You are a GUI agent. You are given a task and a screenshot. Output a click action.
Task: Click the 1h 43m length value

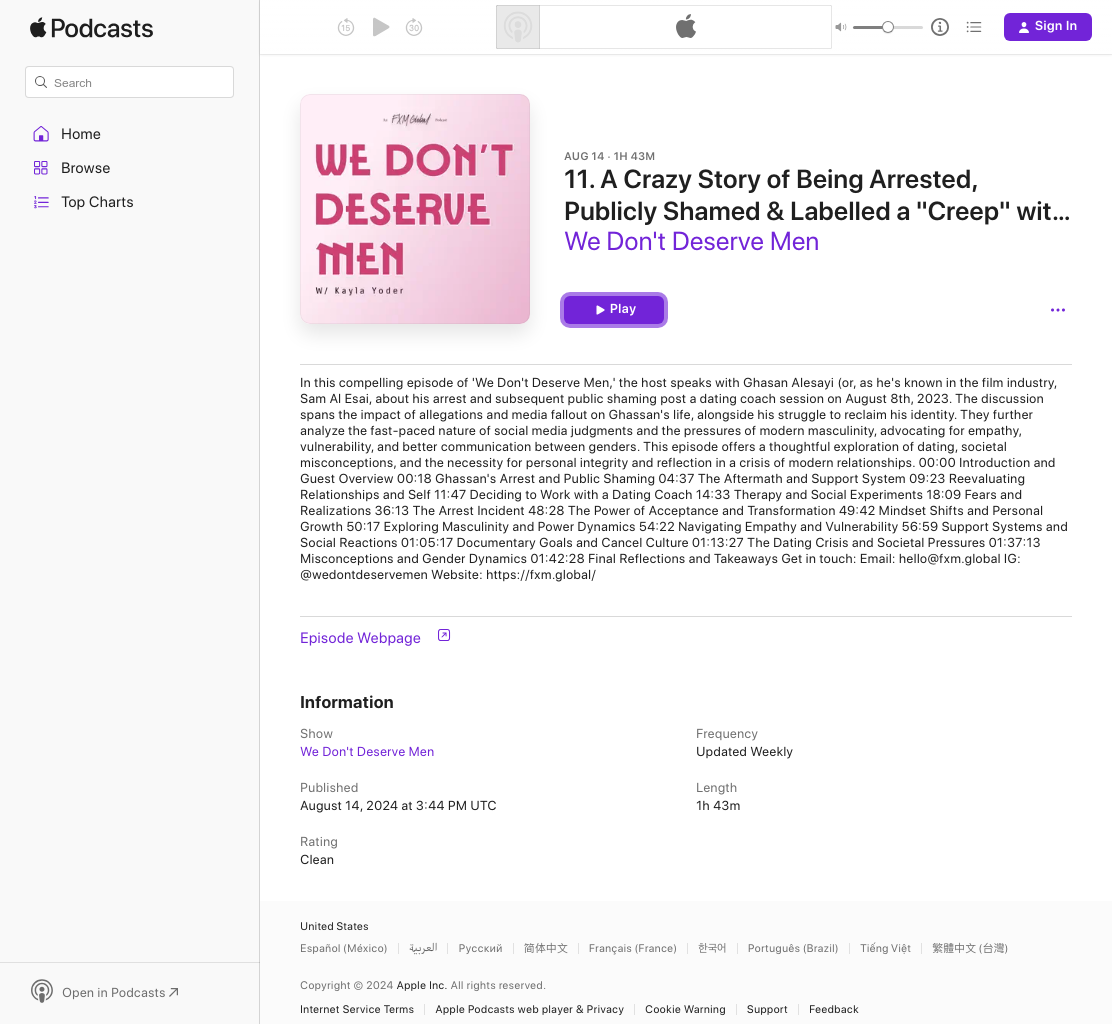(x=718, y=806)
